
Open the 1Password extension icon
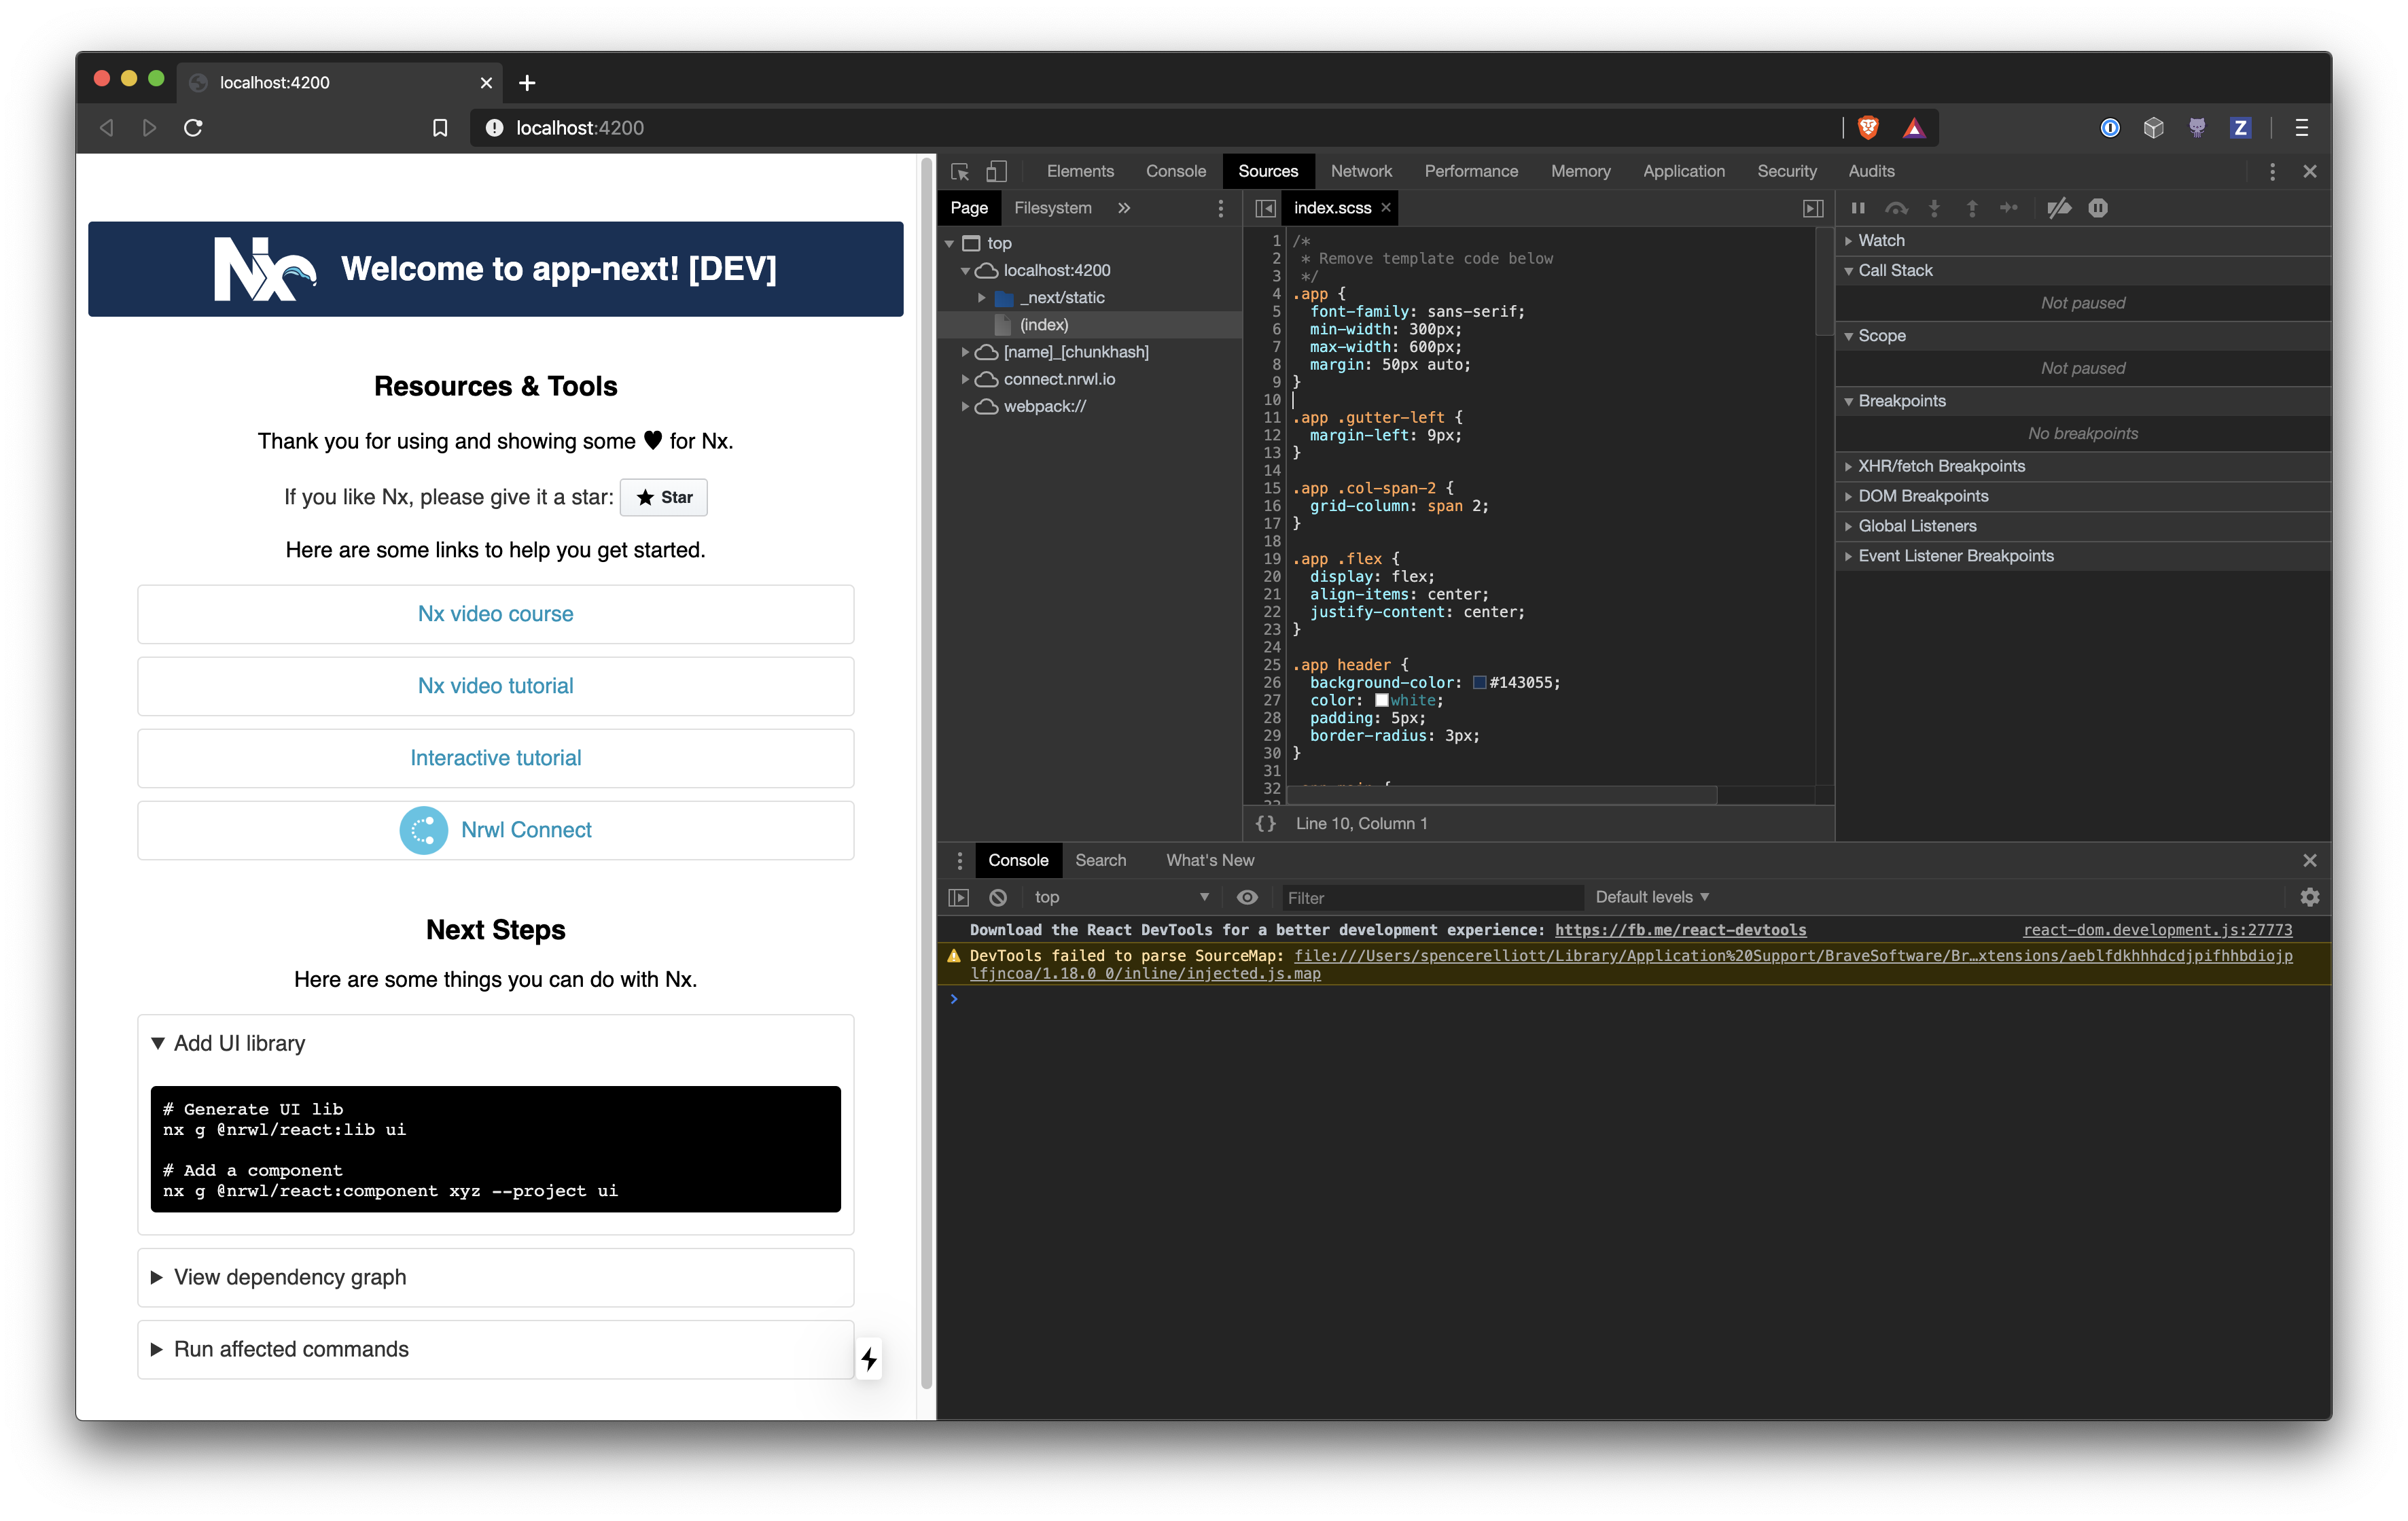pos(2110,127)
